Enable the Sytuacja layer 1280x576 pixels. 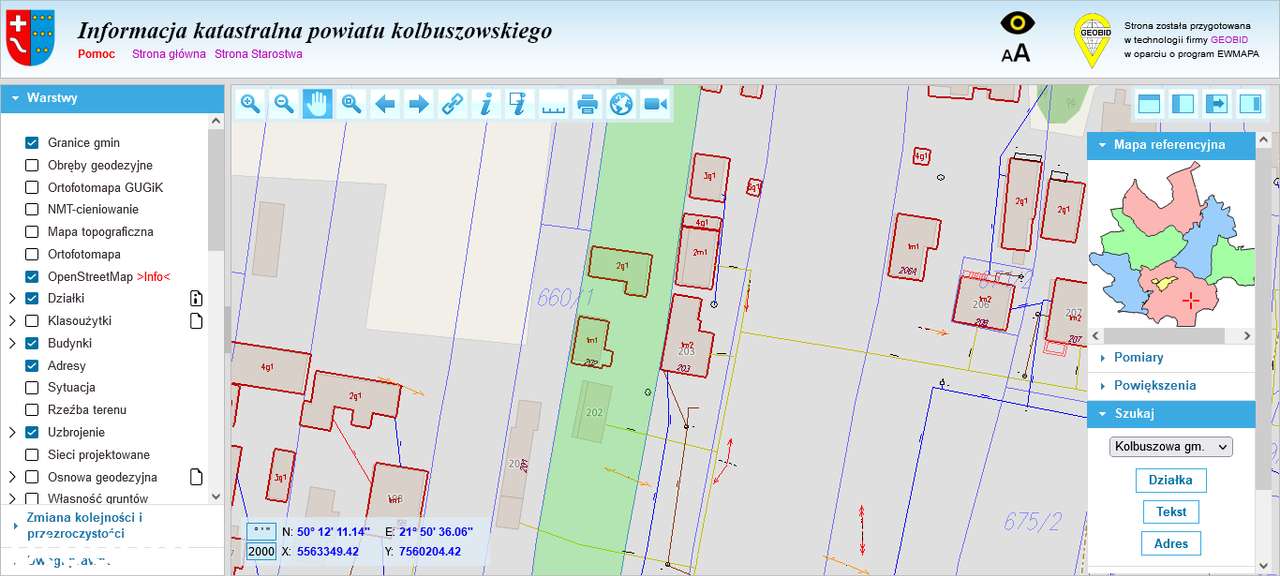tap(32, 387)
